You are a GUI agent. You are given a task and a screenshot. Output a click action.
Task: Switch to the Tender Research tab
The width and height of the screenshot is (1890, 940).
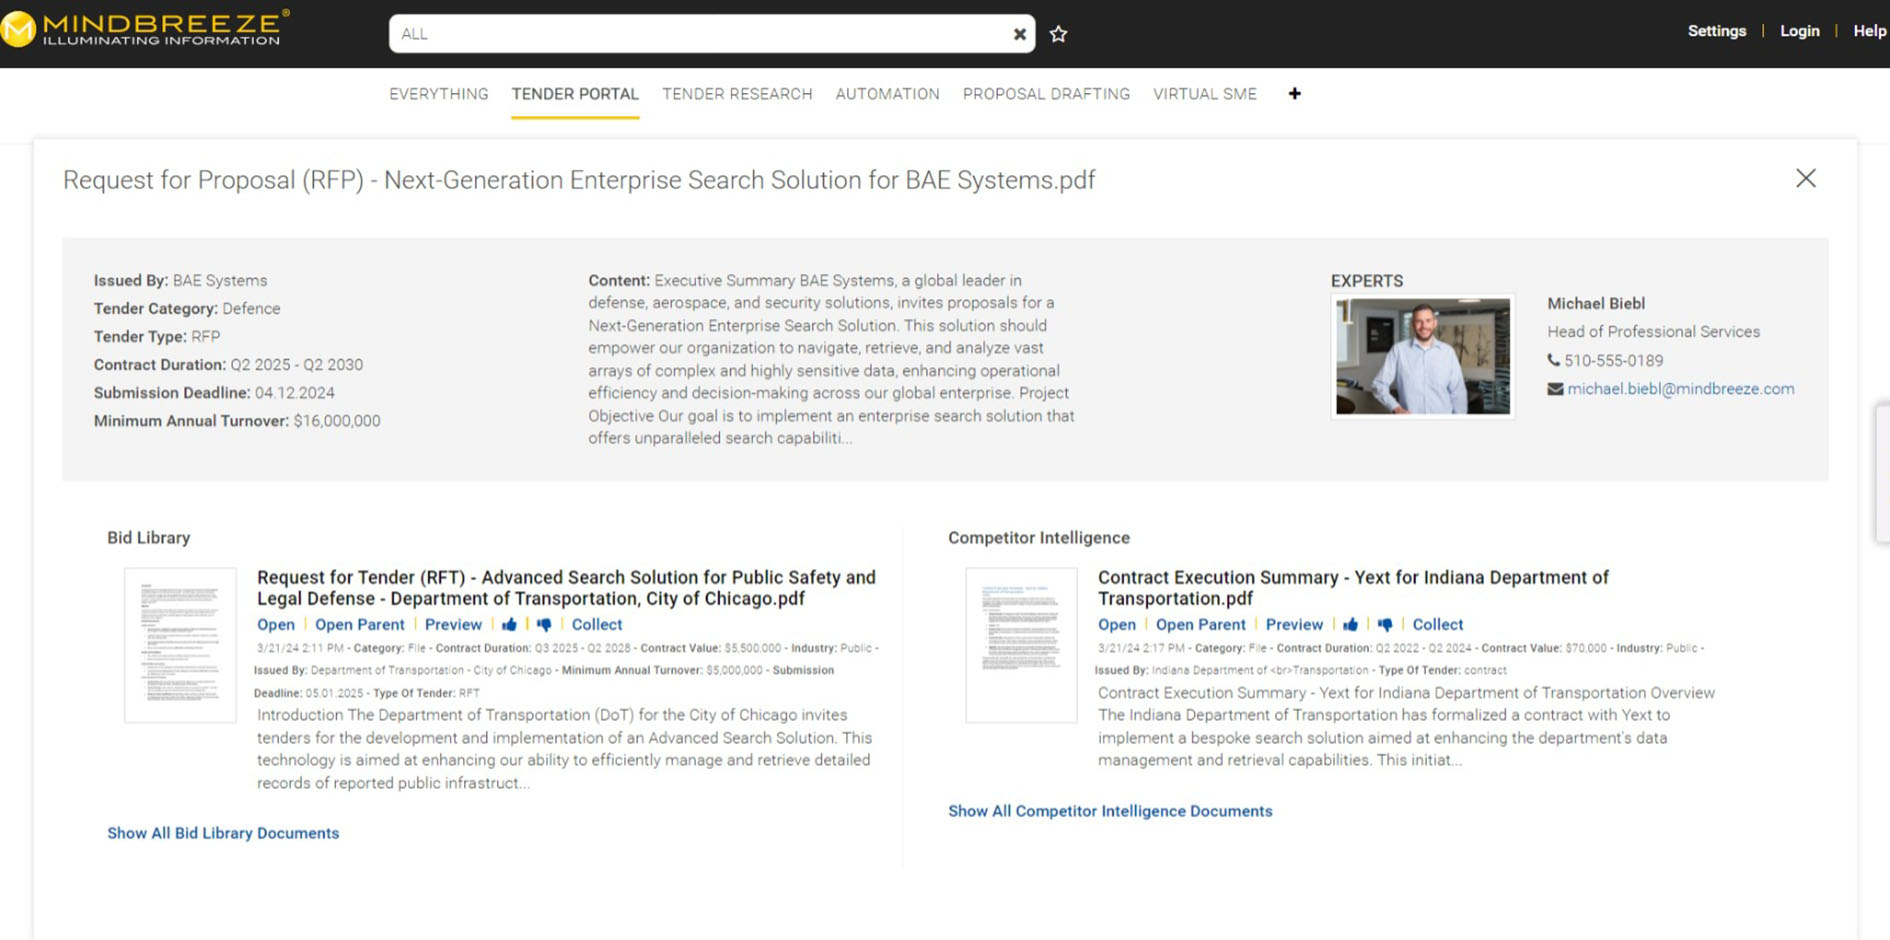click(x=737, y=94)
